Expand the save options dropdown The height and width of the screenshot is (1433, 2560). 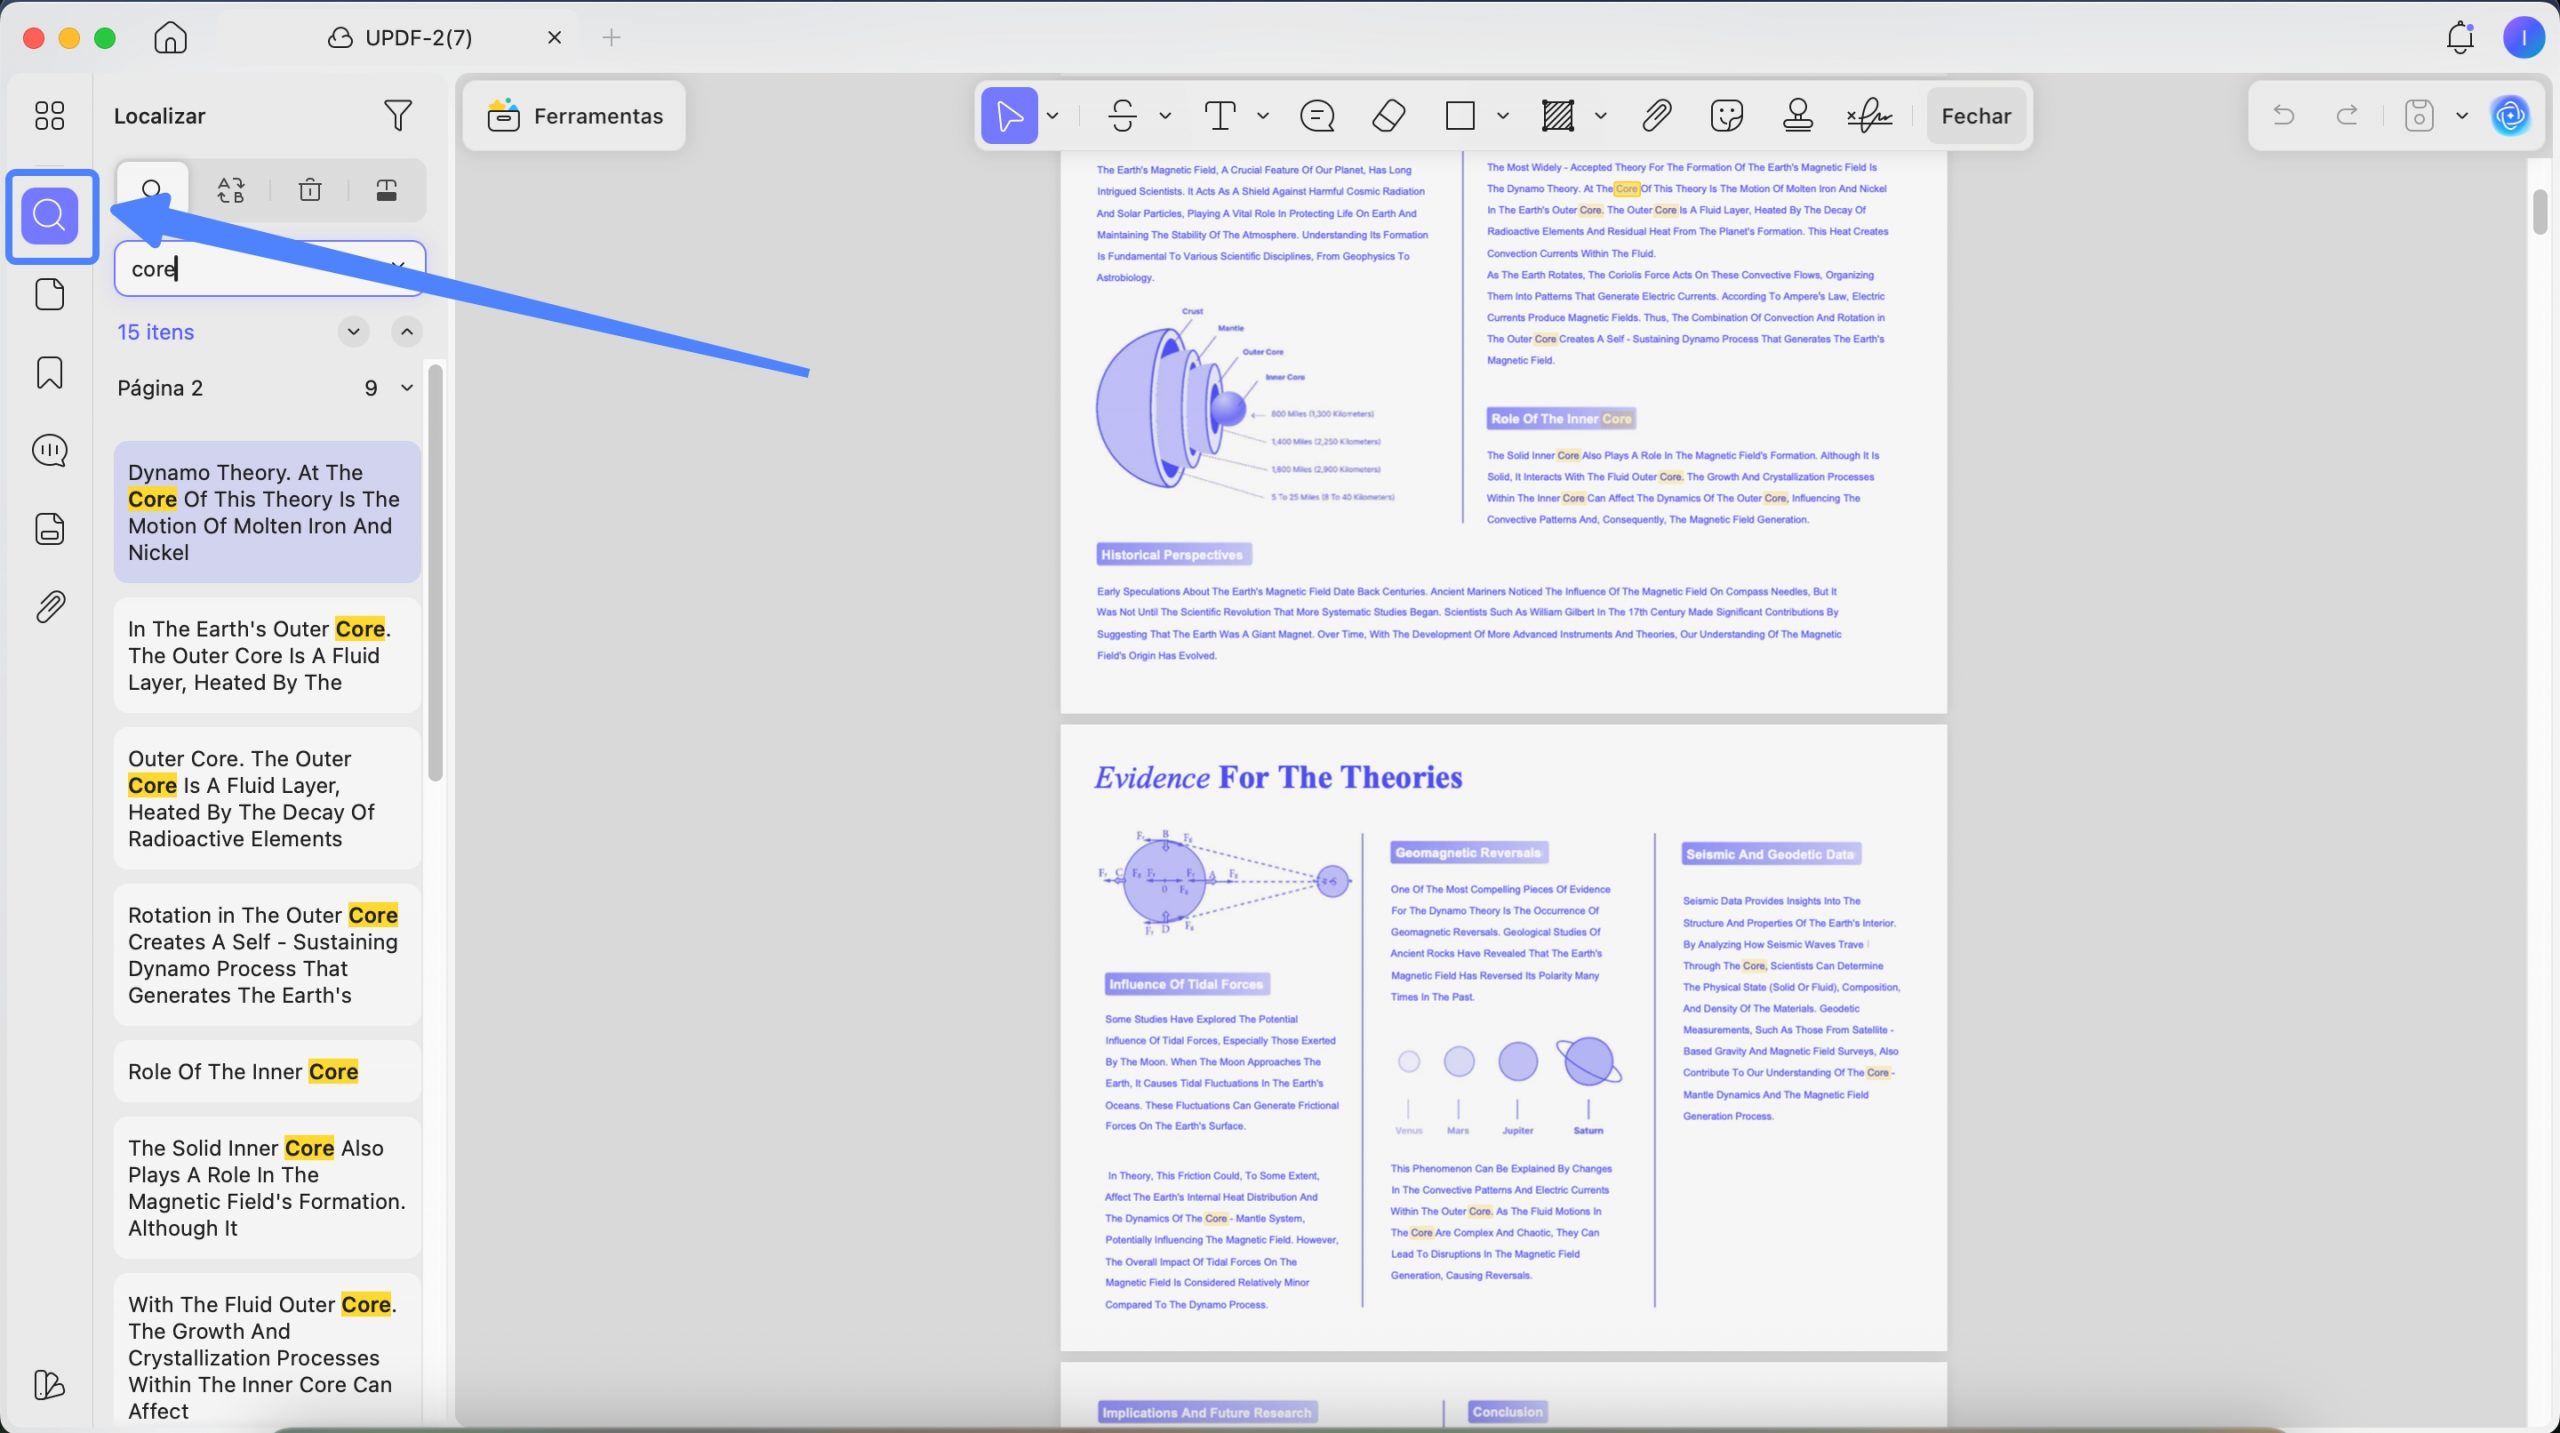click(x=2462, y=116)
